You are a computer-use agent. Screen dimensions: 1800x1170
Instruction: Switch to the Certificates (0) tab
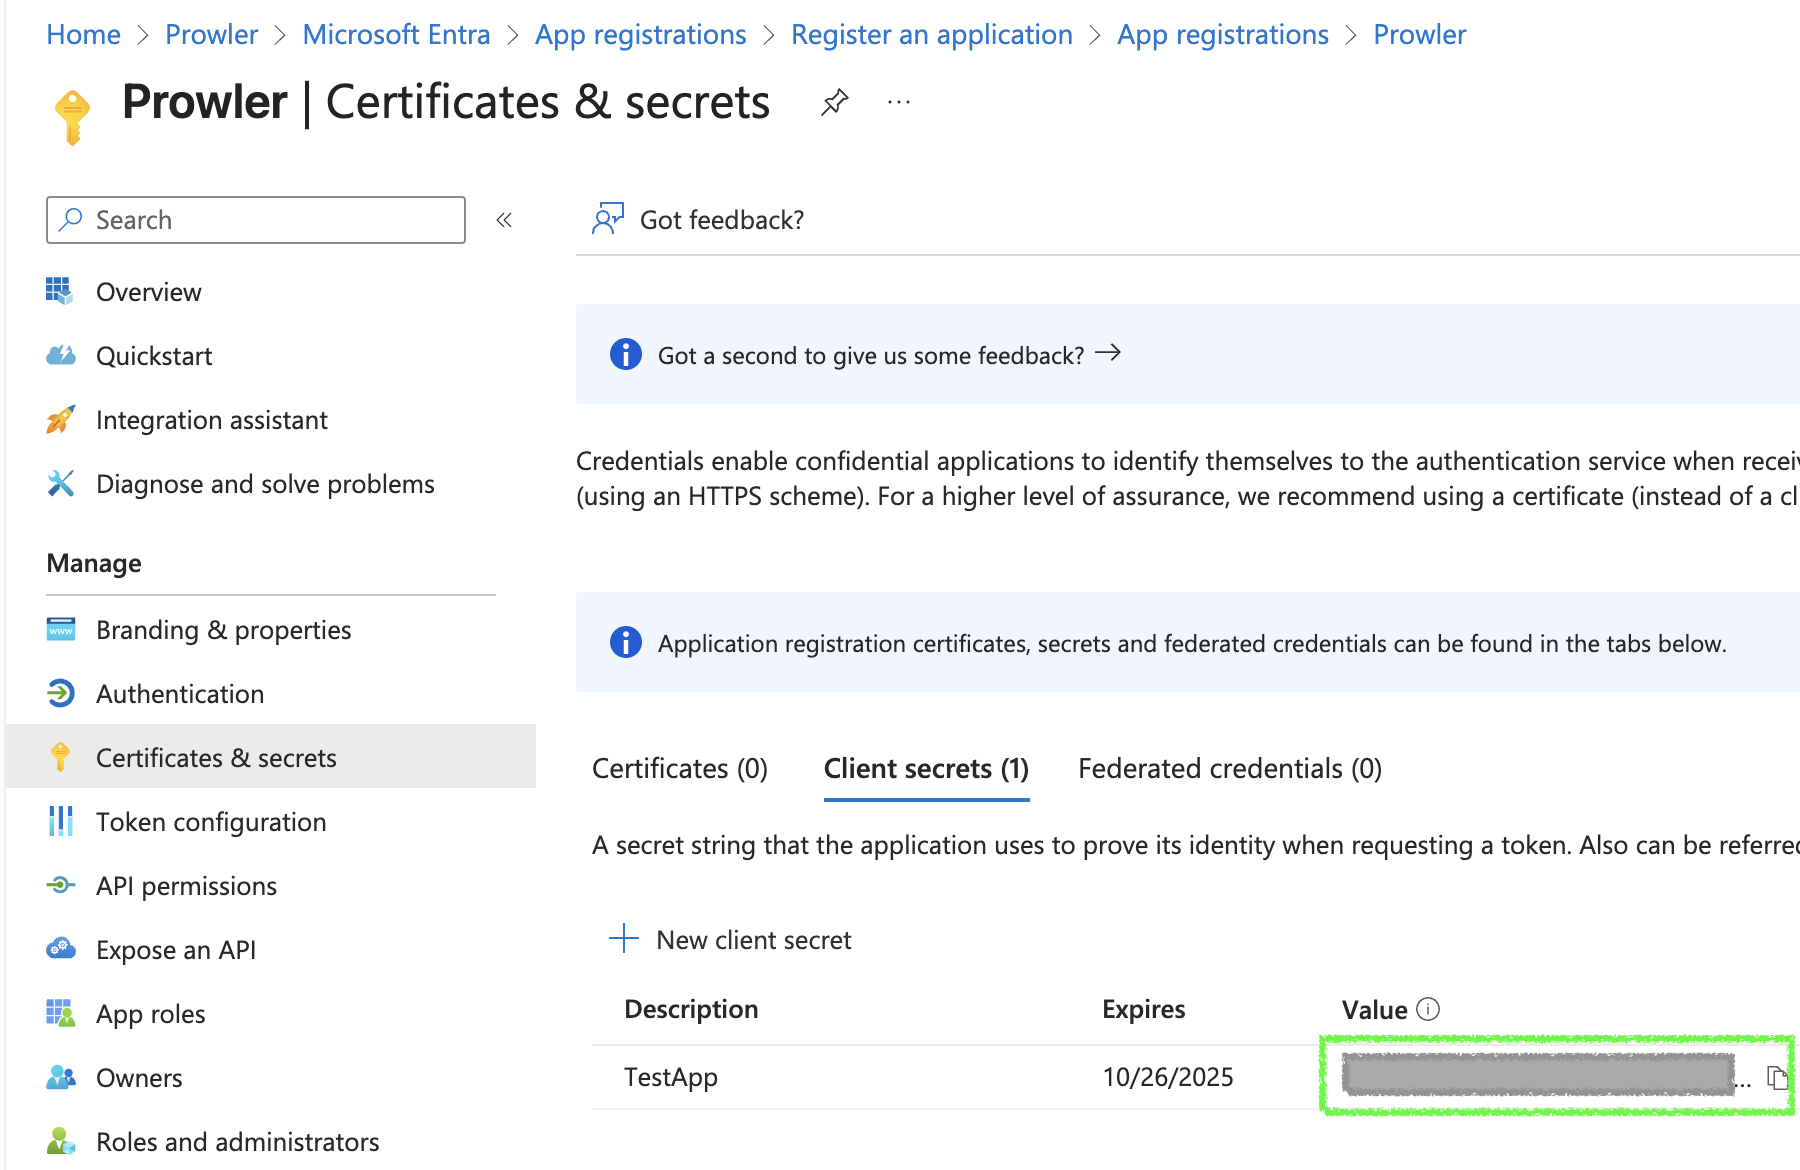click(x=680, y=768)
